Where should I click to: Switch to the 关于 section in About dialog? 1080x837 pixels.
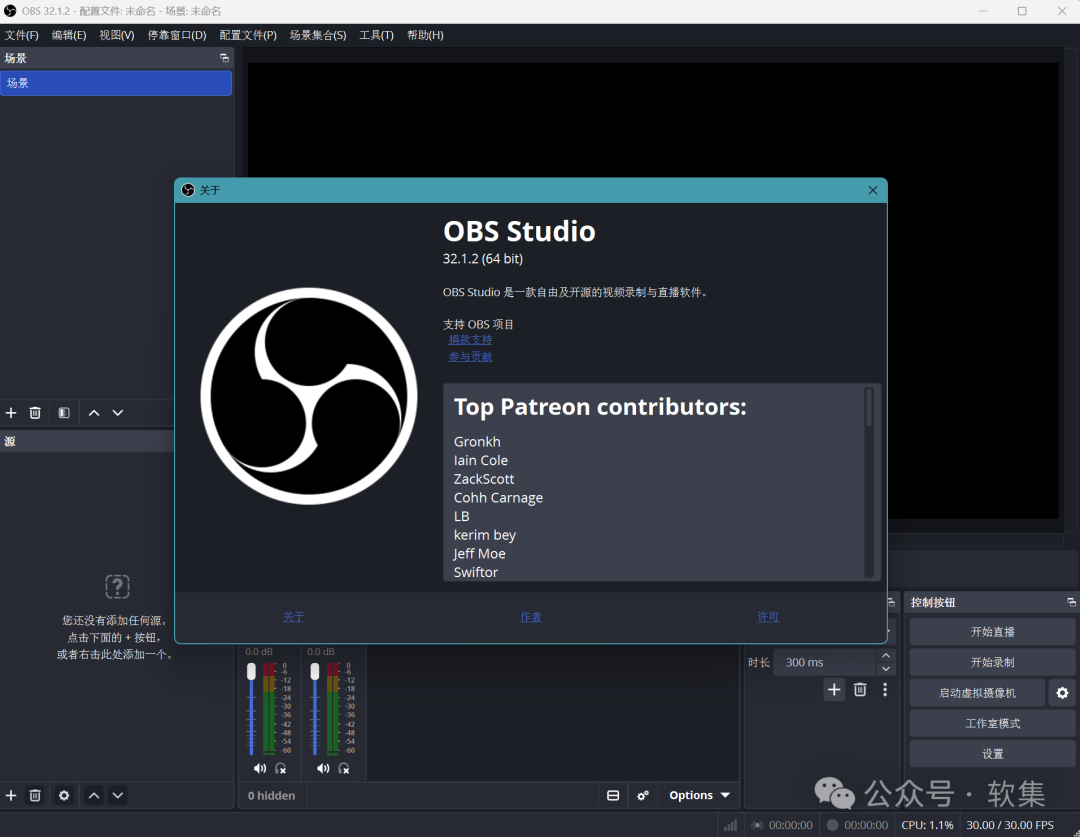point(293,617)
